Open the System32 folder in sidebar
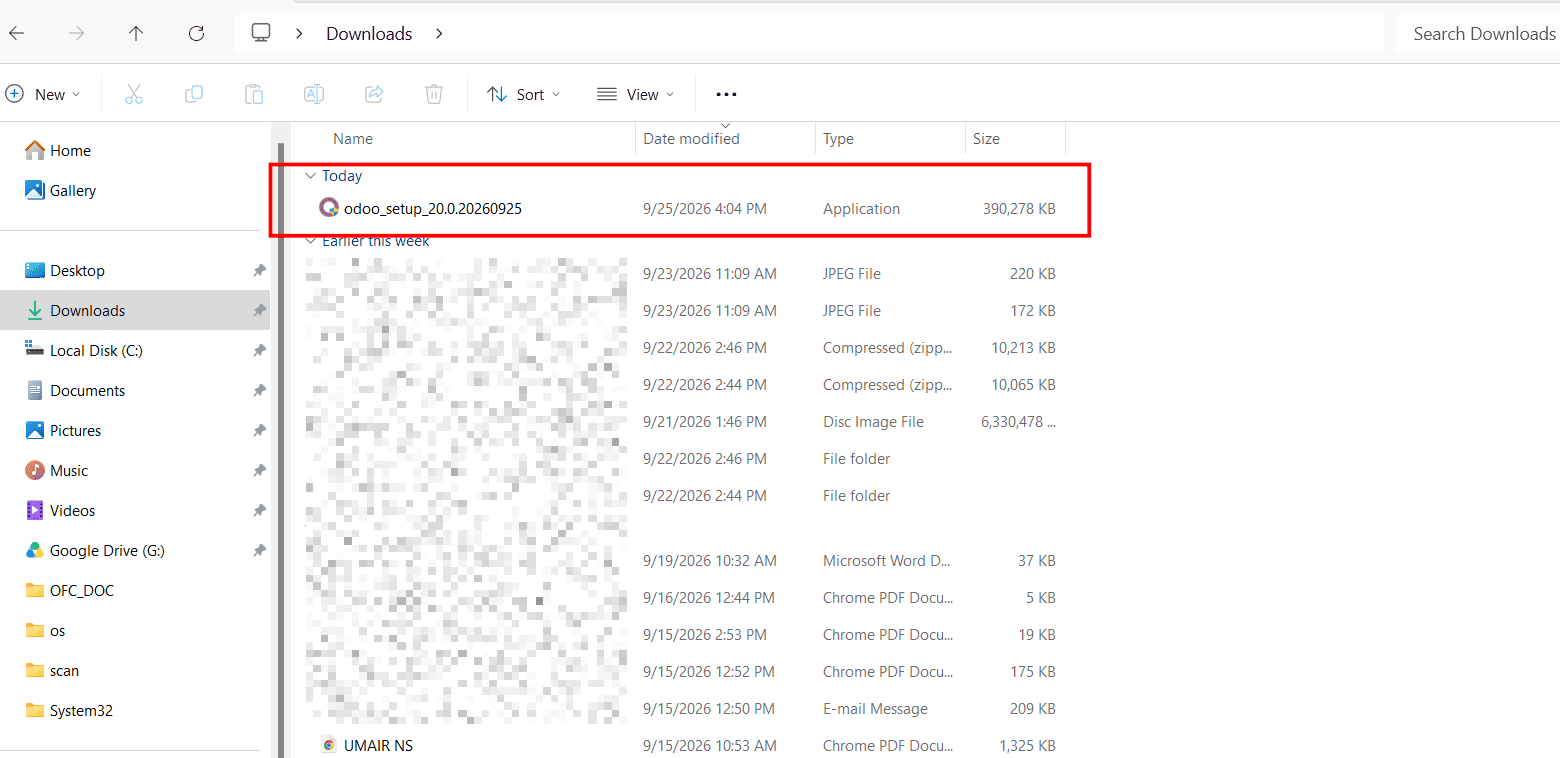Image resolution: width=1560 pixels, height=758 pixels. point(69,710)
